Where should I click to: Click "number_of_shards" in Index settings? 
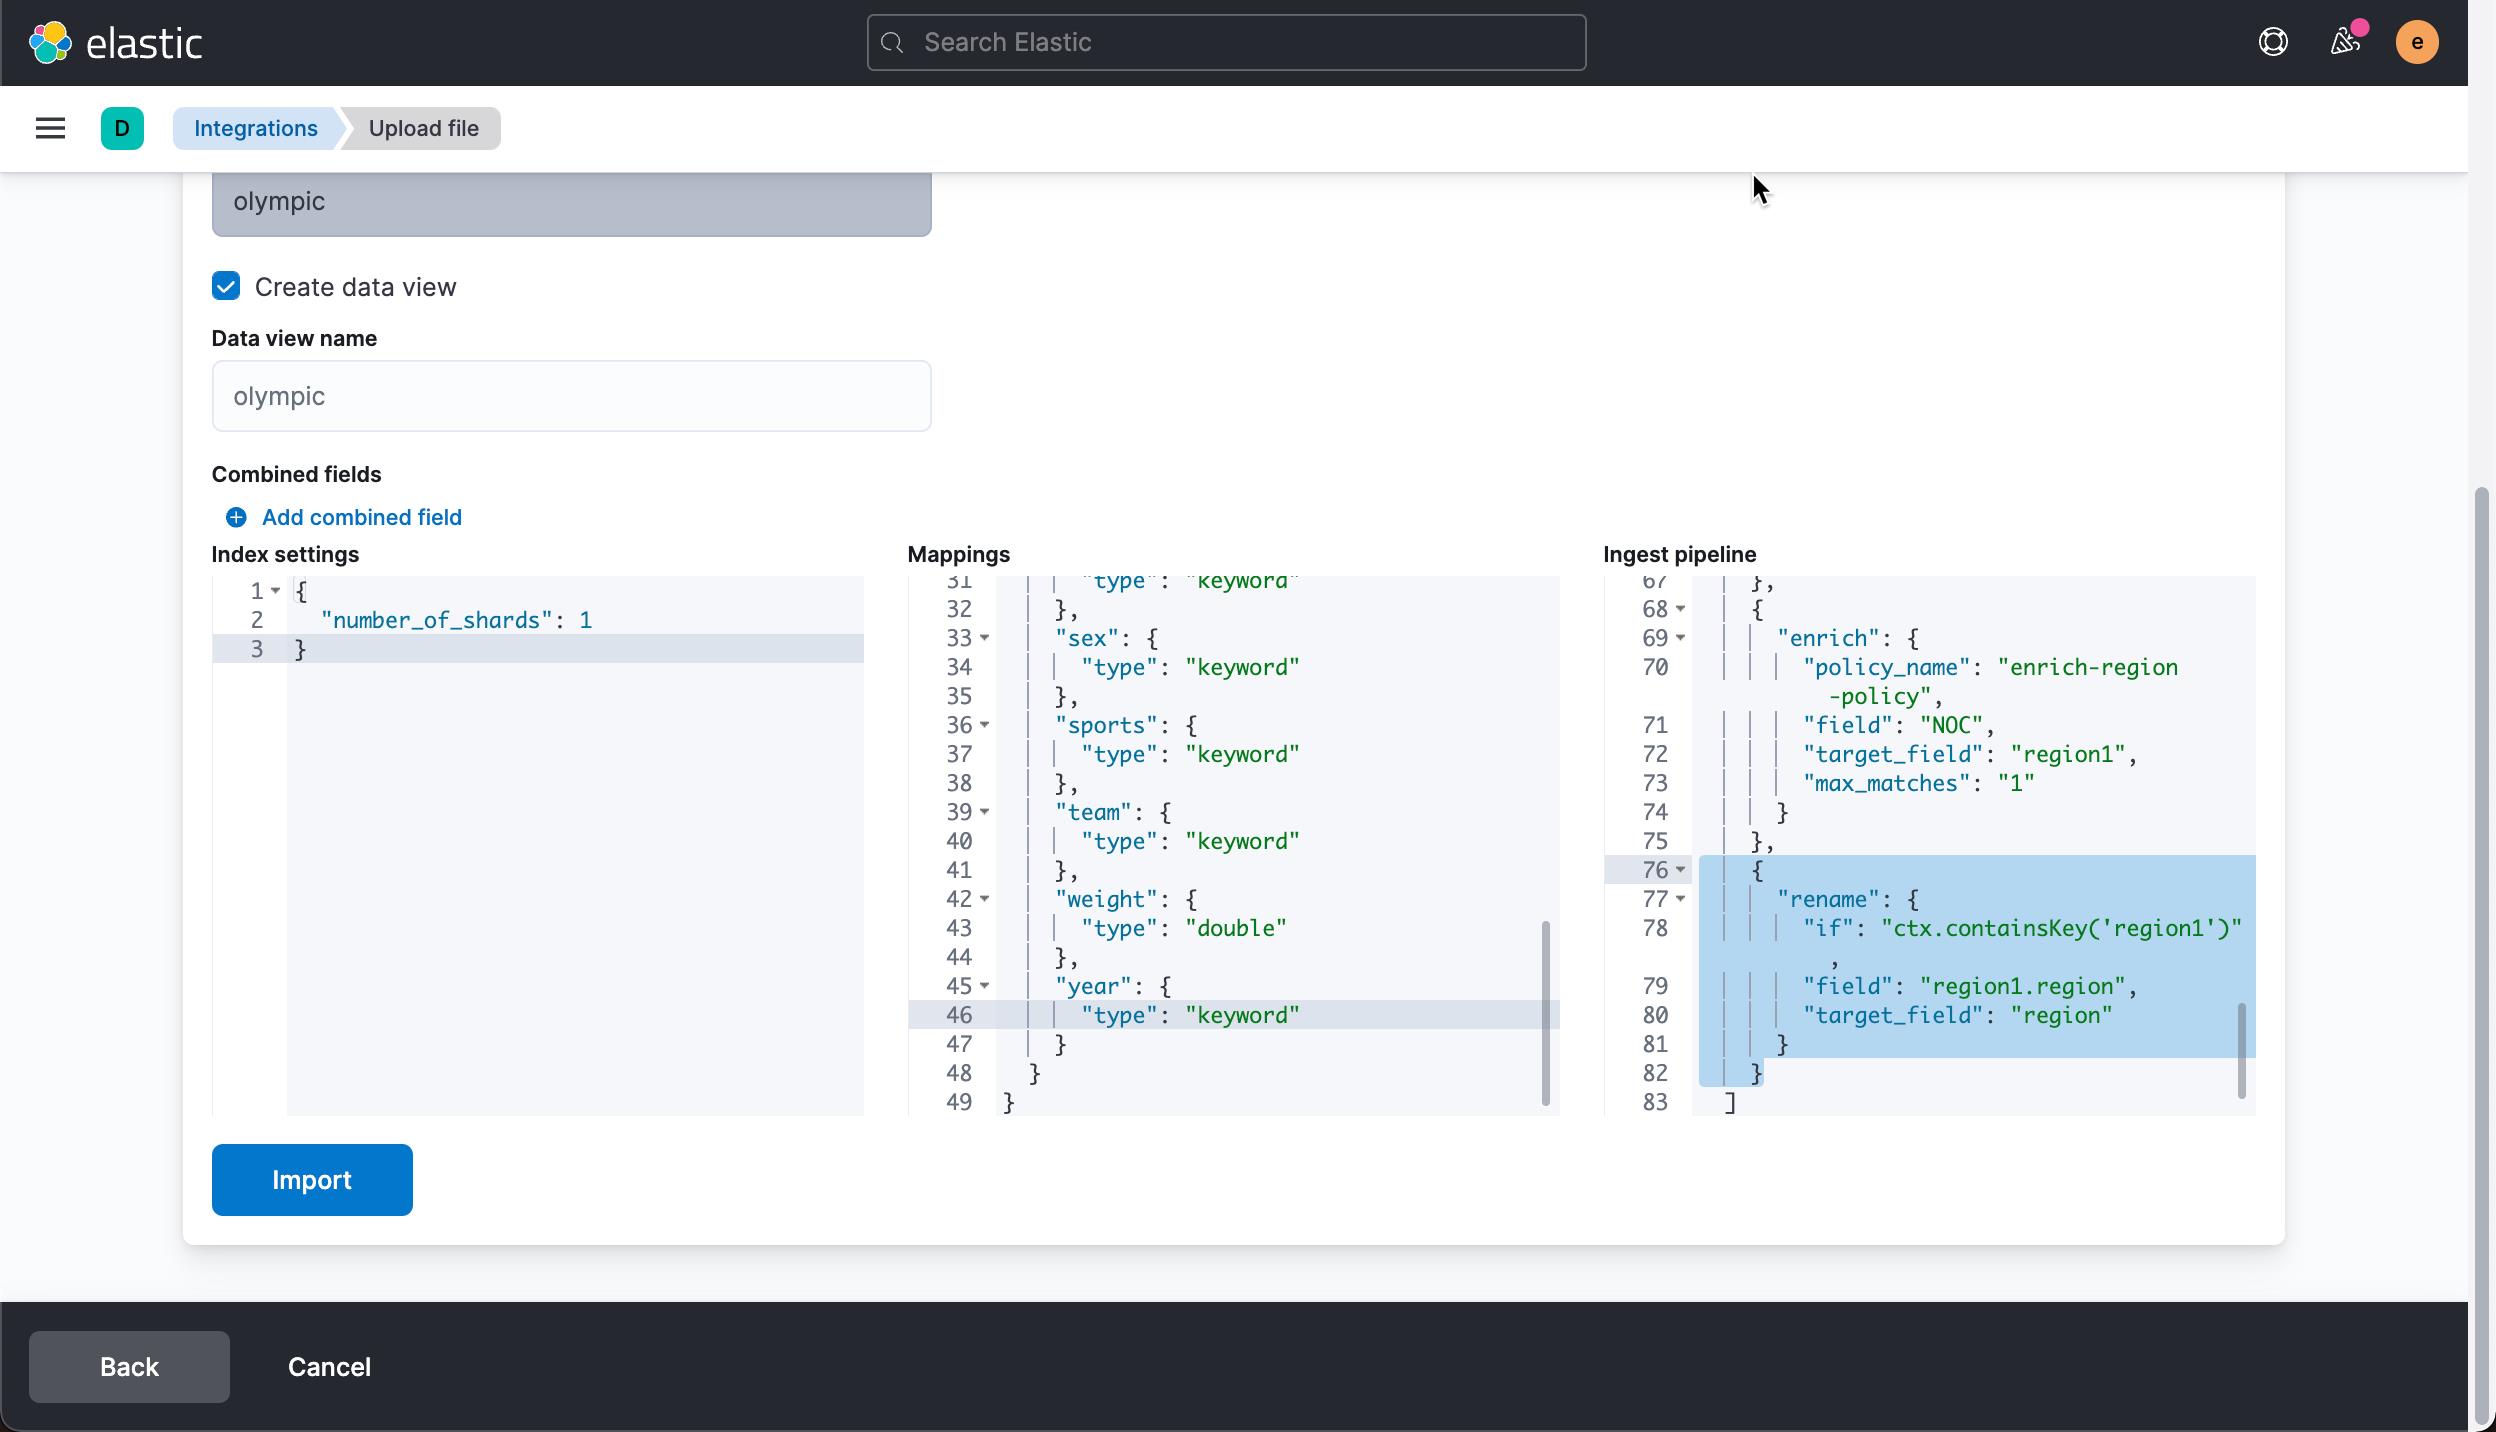click(x=436, y=620)
